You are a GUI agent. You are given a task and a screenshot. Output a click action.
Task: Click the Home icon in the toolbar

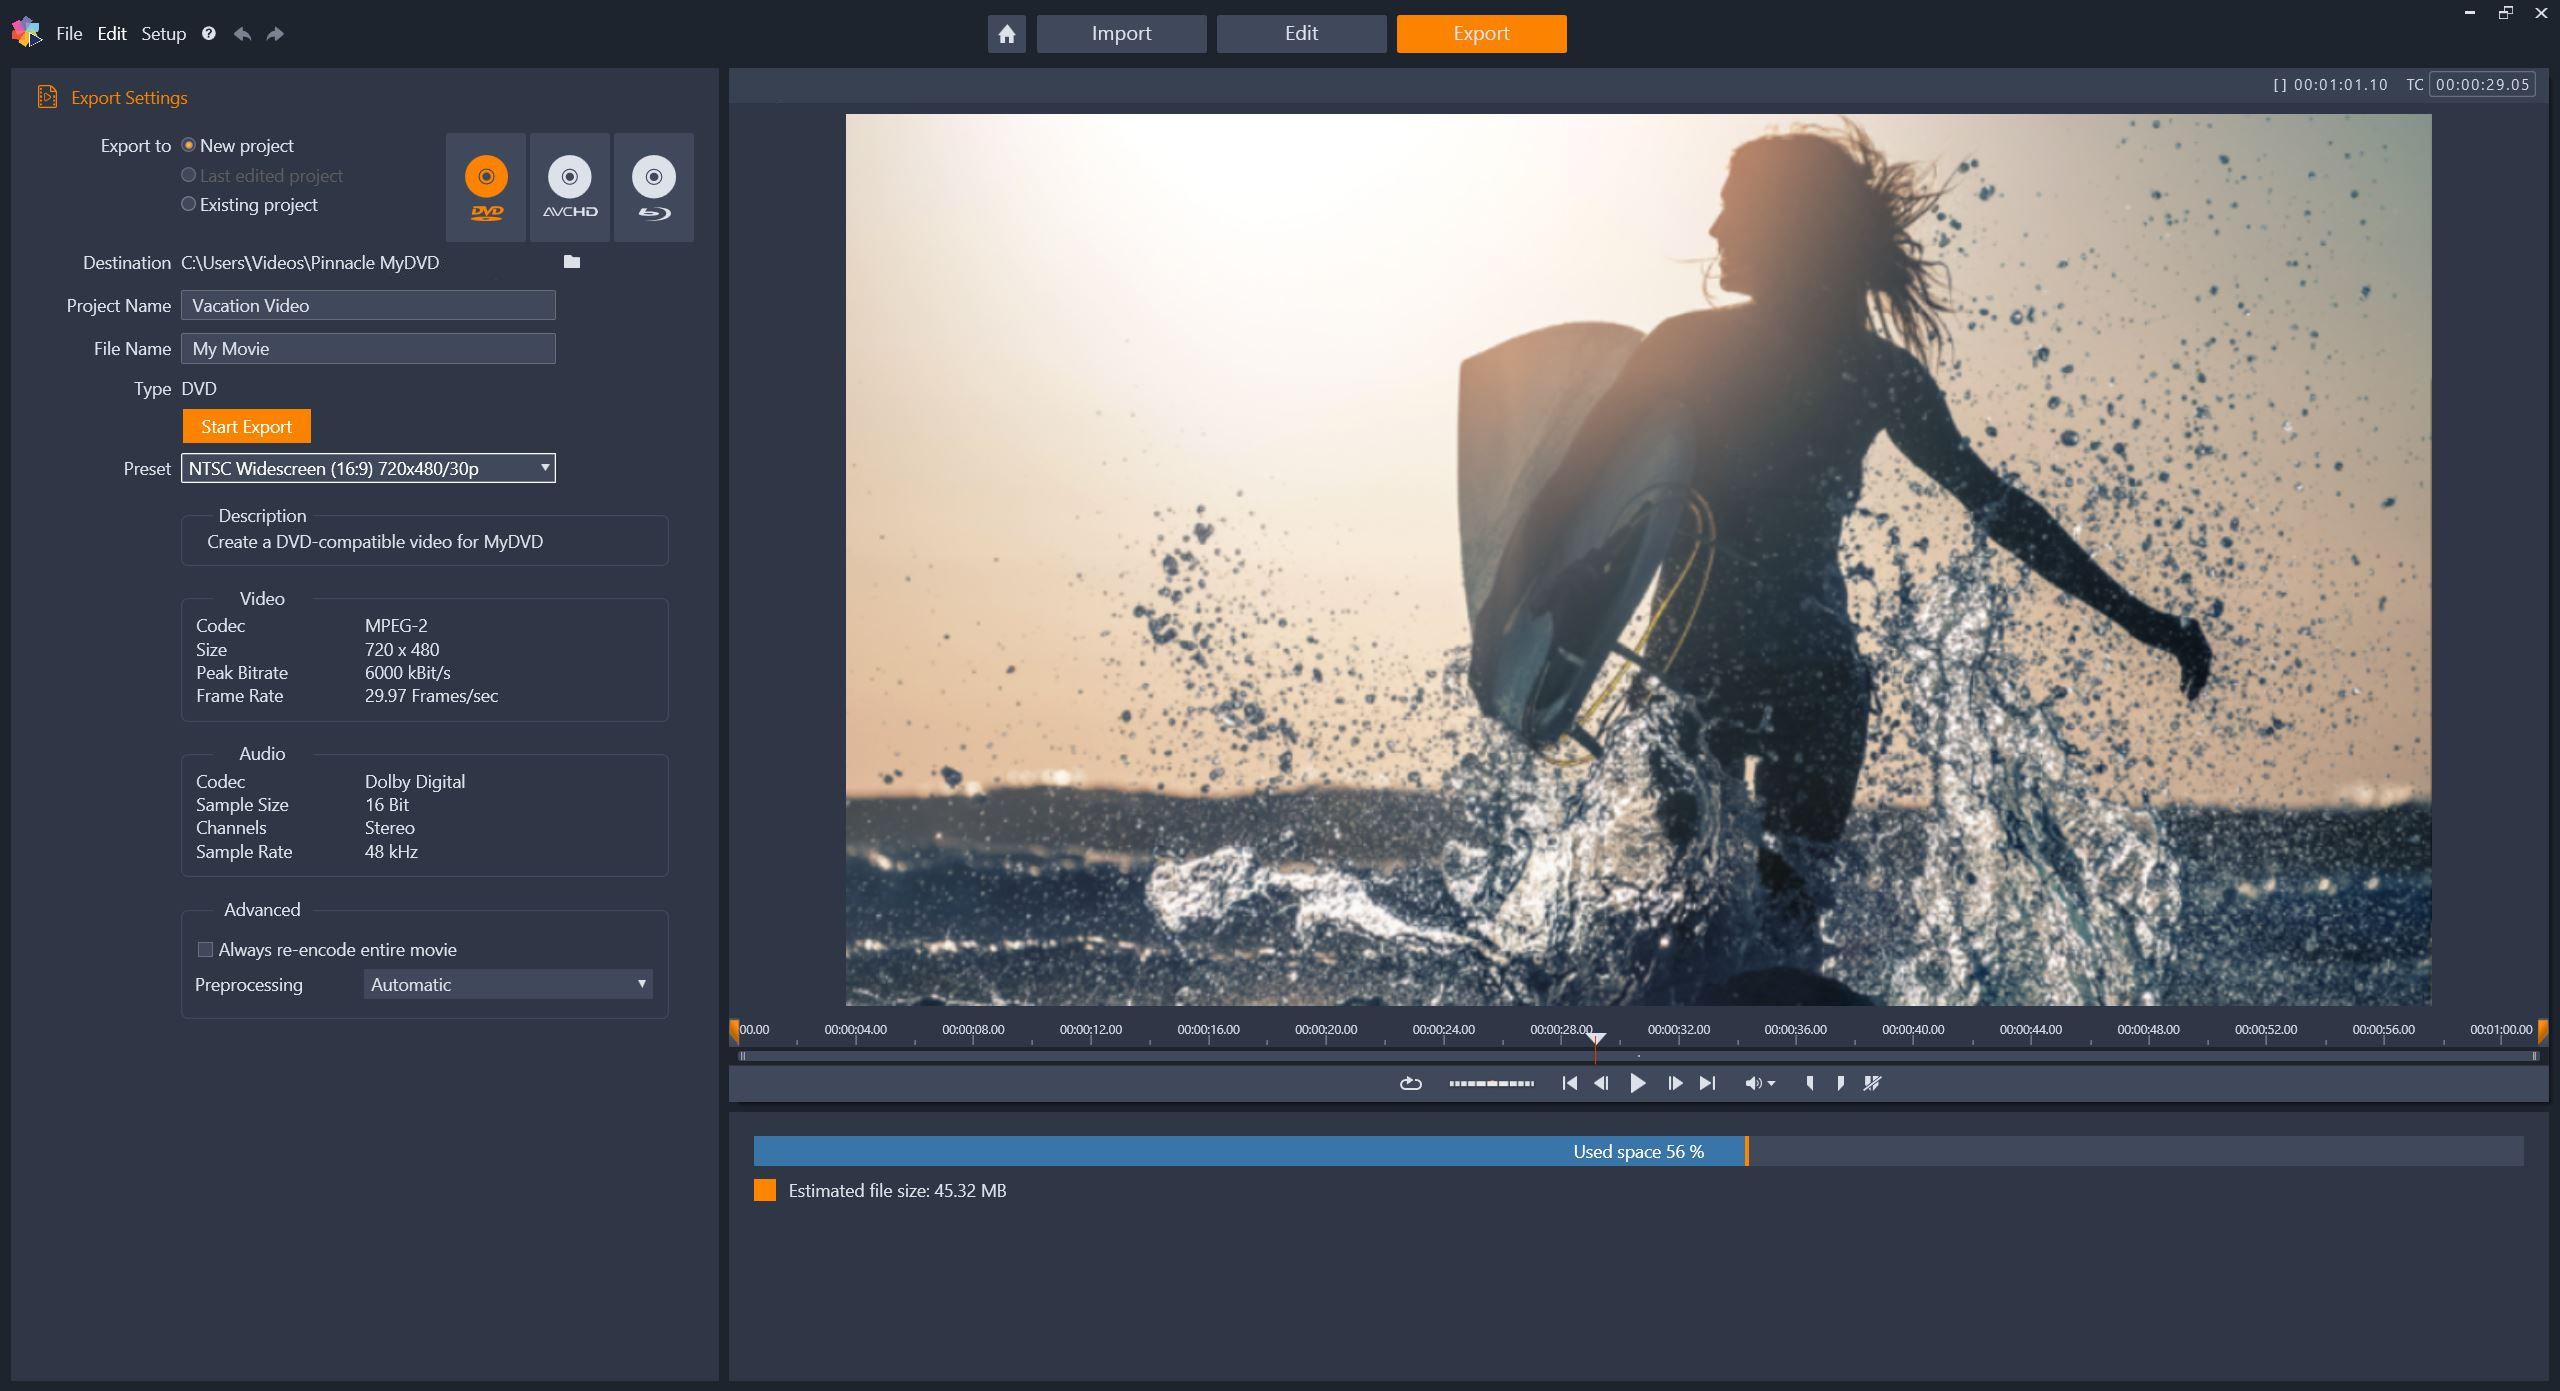pyautogui.click(x=1006, y=33)
